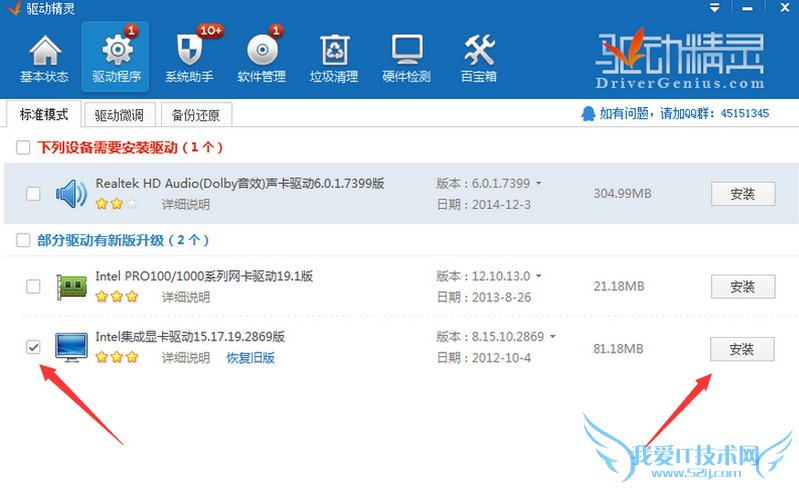
Task: Toggle the 下列设备需要安装驱动 checkbox
Action: pyautogui.click(x=23, y=148)
